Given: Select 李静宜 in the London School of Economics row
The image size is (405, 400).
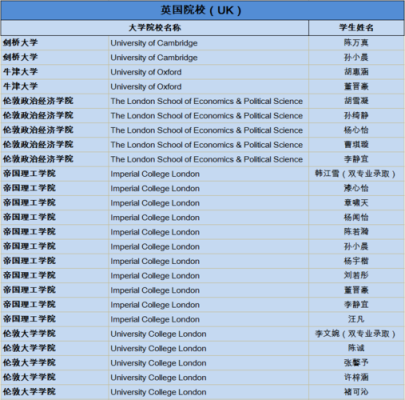Looking at the screenshot, I should coord(356,159).
